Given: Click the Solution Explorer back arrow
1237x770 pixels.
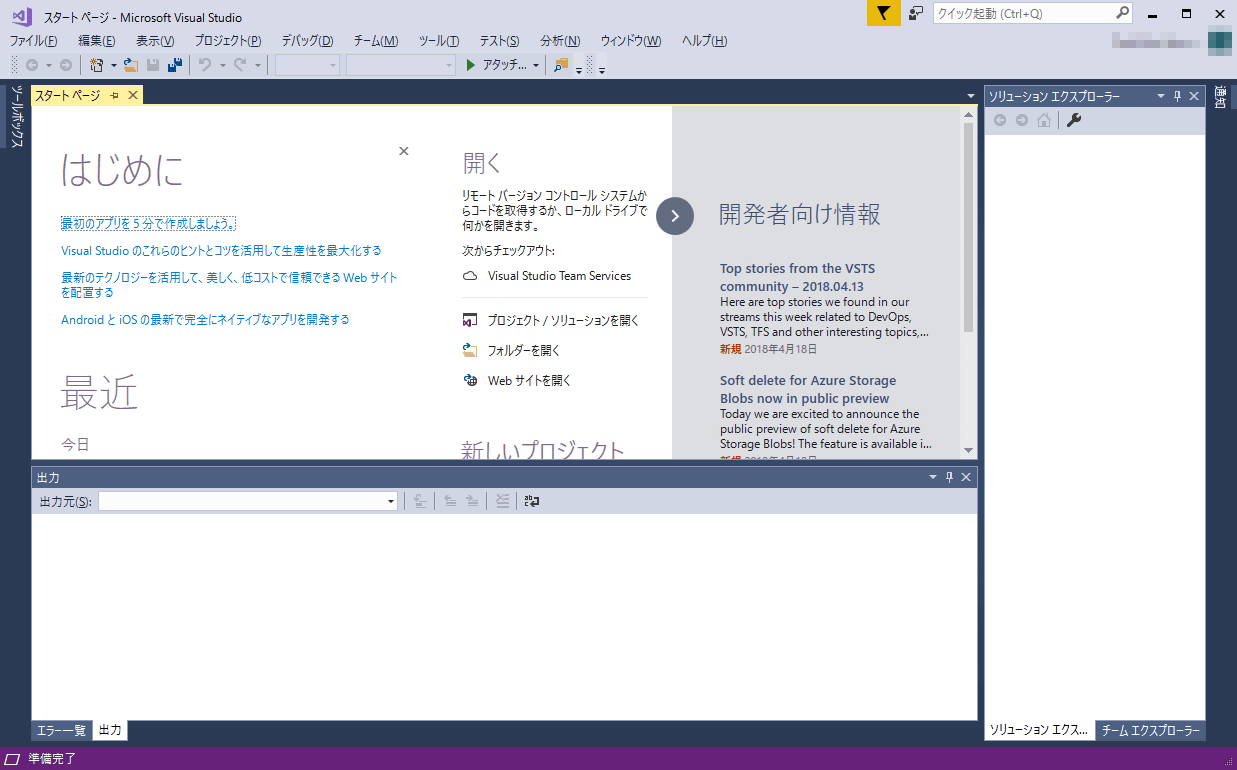Looking at the screenshot, I should click(x=999, y=120).
